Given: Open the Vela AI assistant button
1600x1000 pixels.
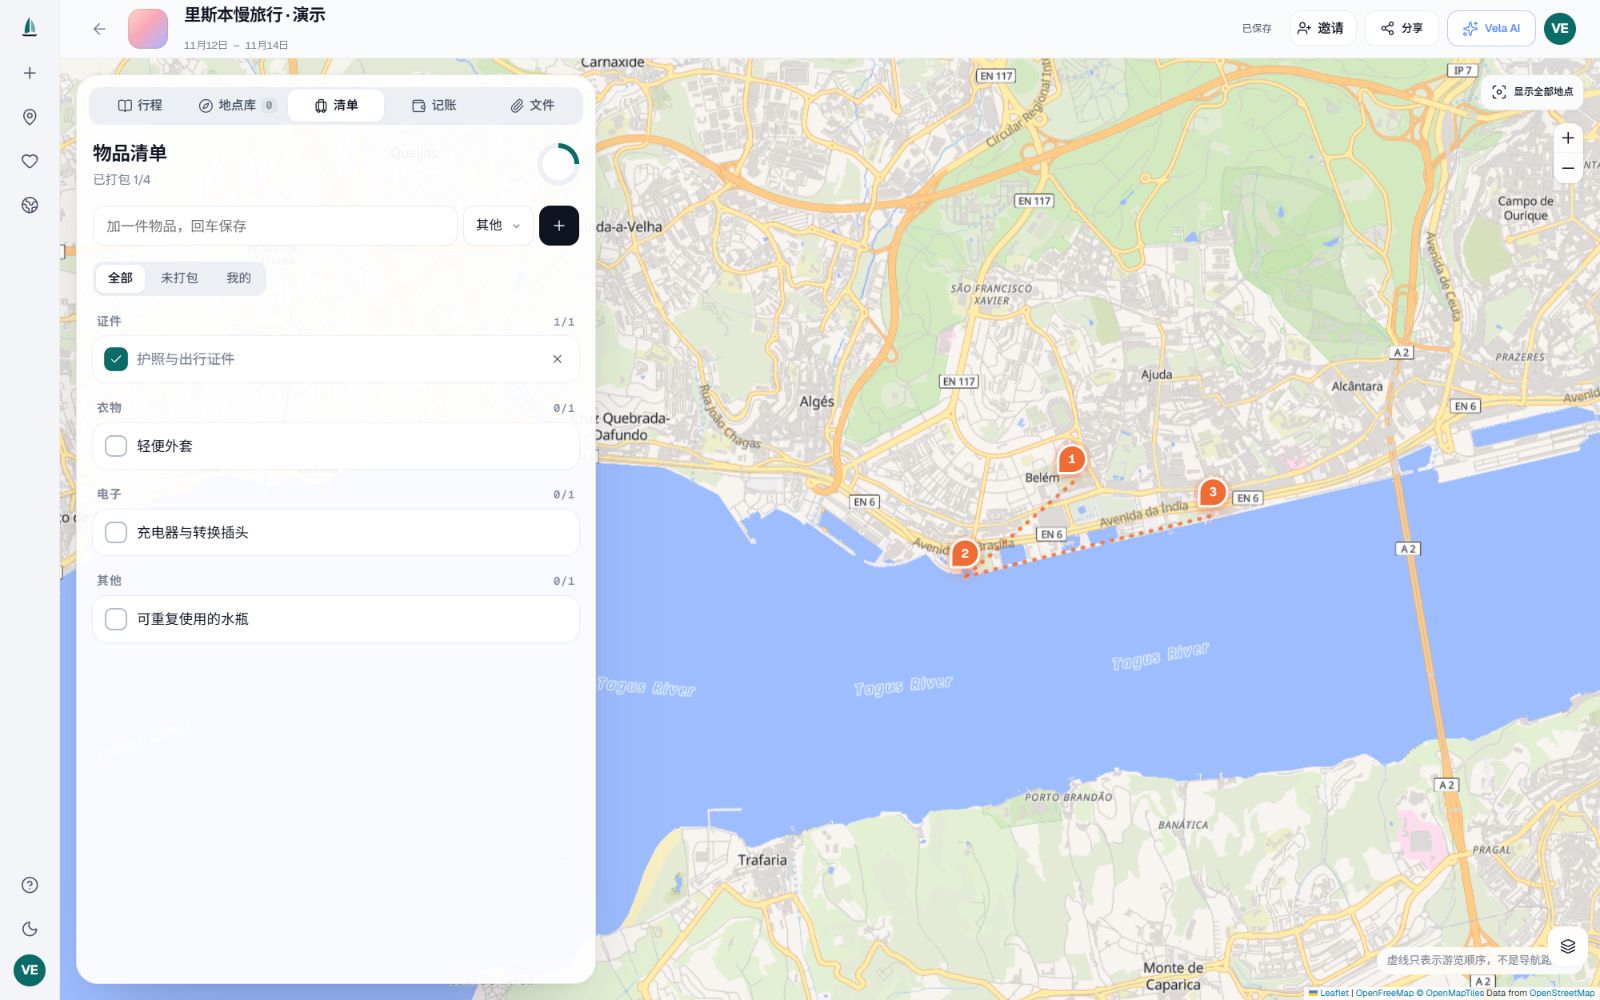Looking at the screenshot, I should pyautogui.click(x=1491, y=28).
